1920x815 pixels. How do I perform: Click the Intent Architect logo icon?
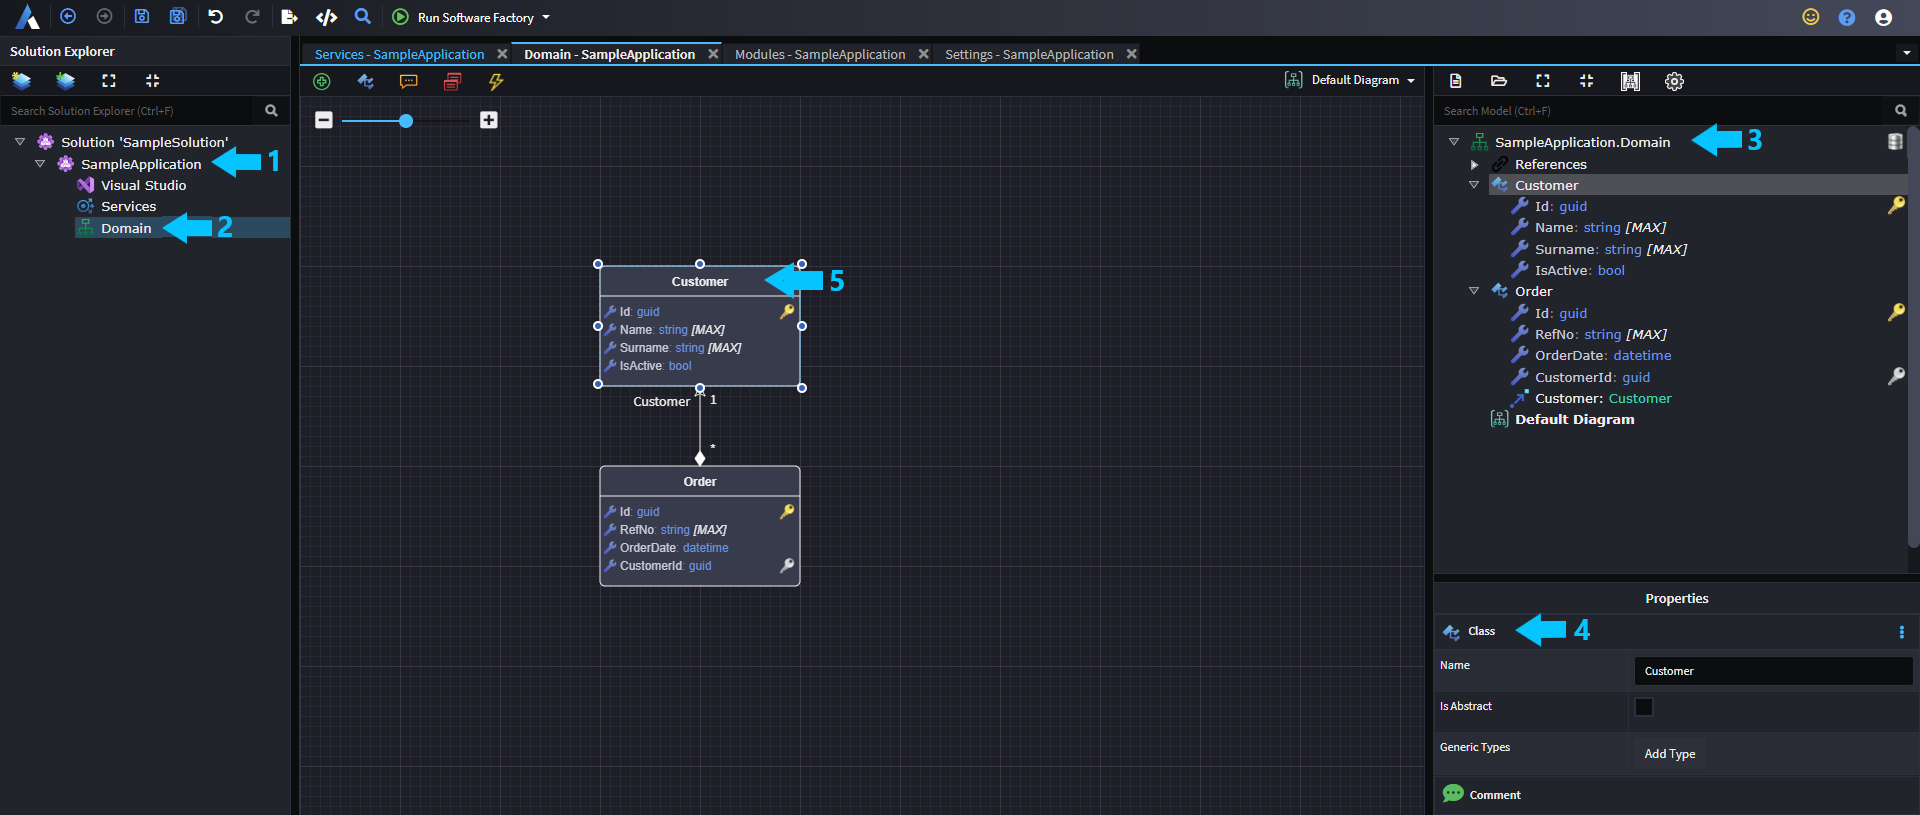27,17
